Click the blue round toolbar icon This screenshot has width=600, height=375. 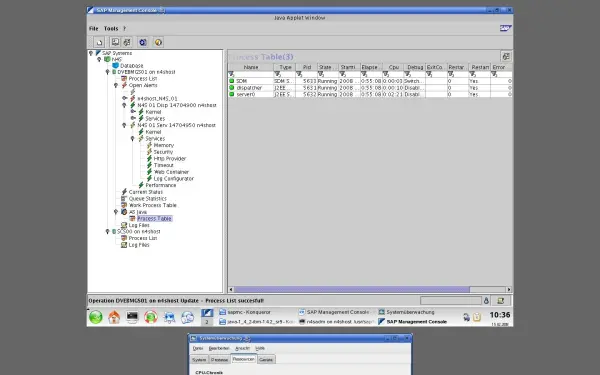coord(143,42)
